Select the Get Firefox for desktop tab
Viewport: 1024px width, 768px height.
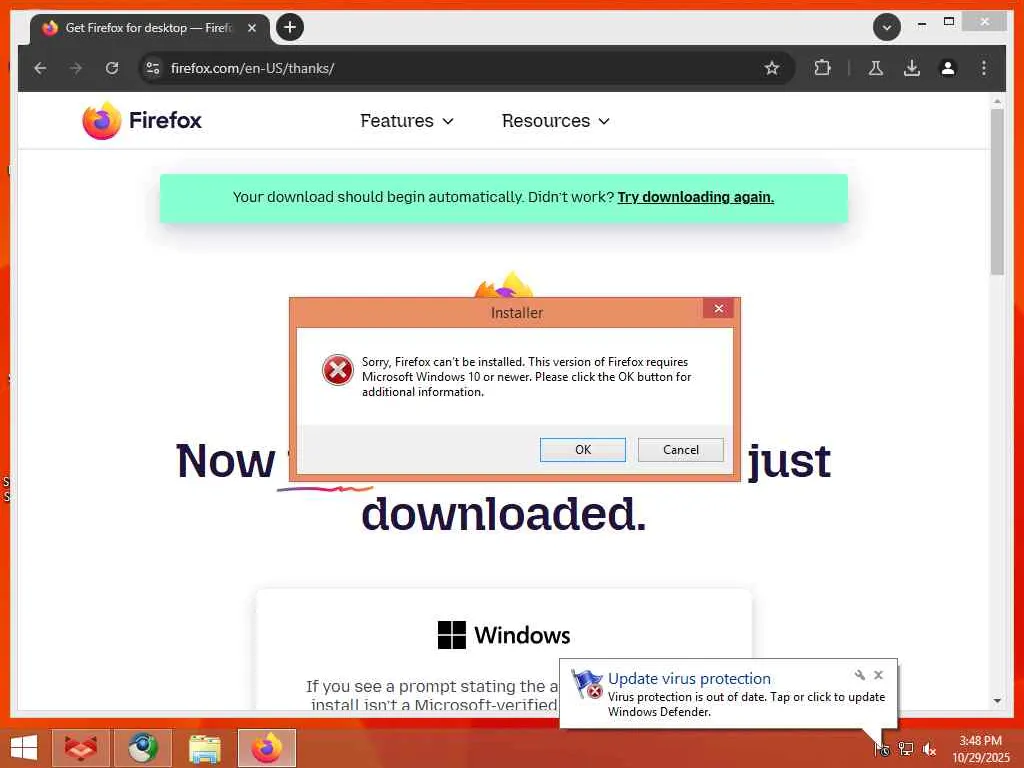coord(149,28)
